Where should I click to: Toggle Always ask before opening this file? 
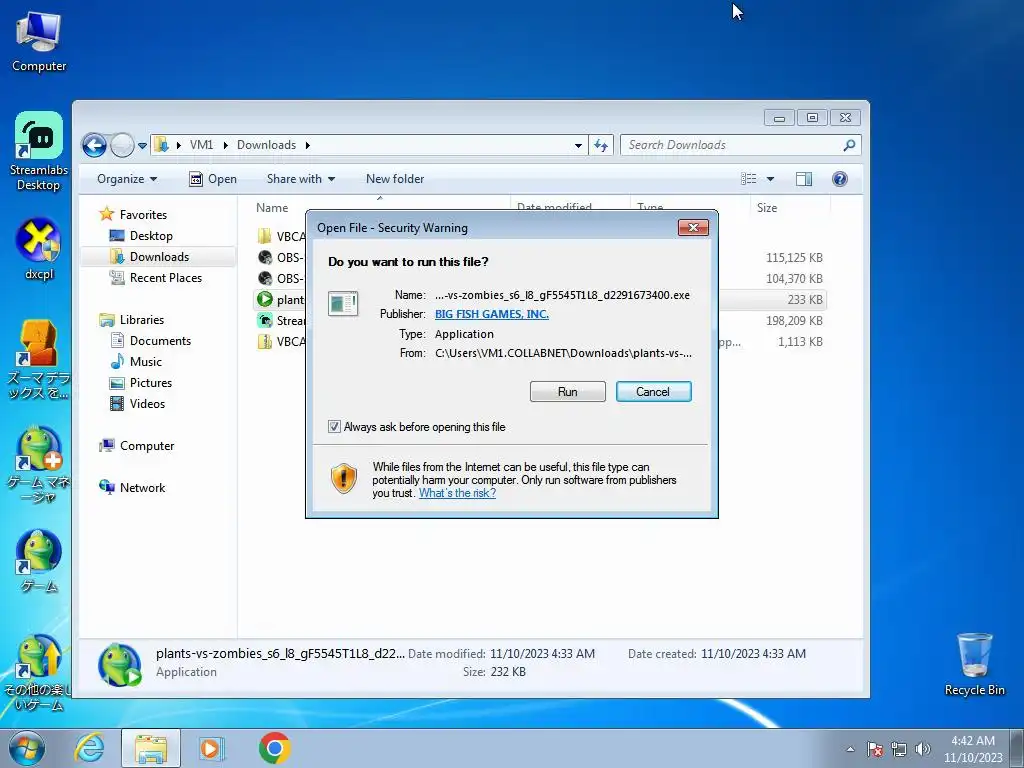pos(334,426)
